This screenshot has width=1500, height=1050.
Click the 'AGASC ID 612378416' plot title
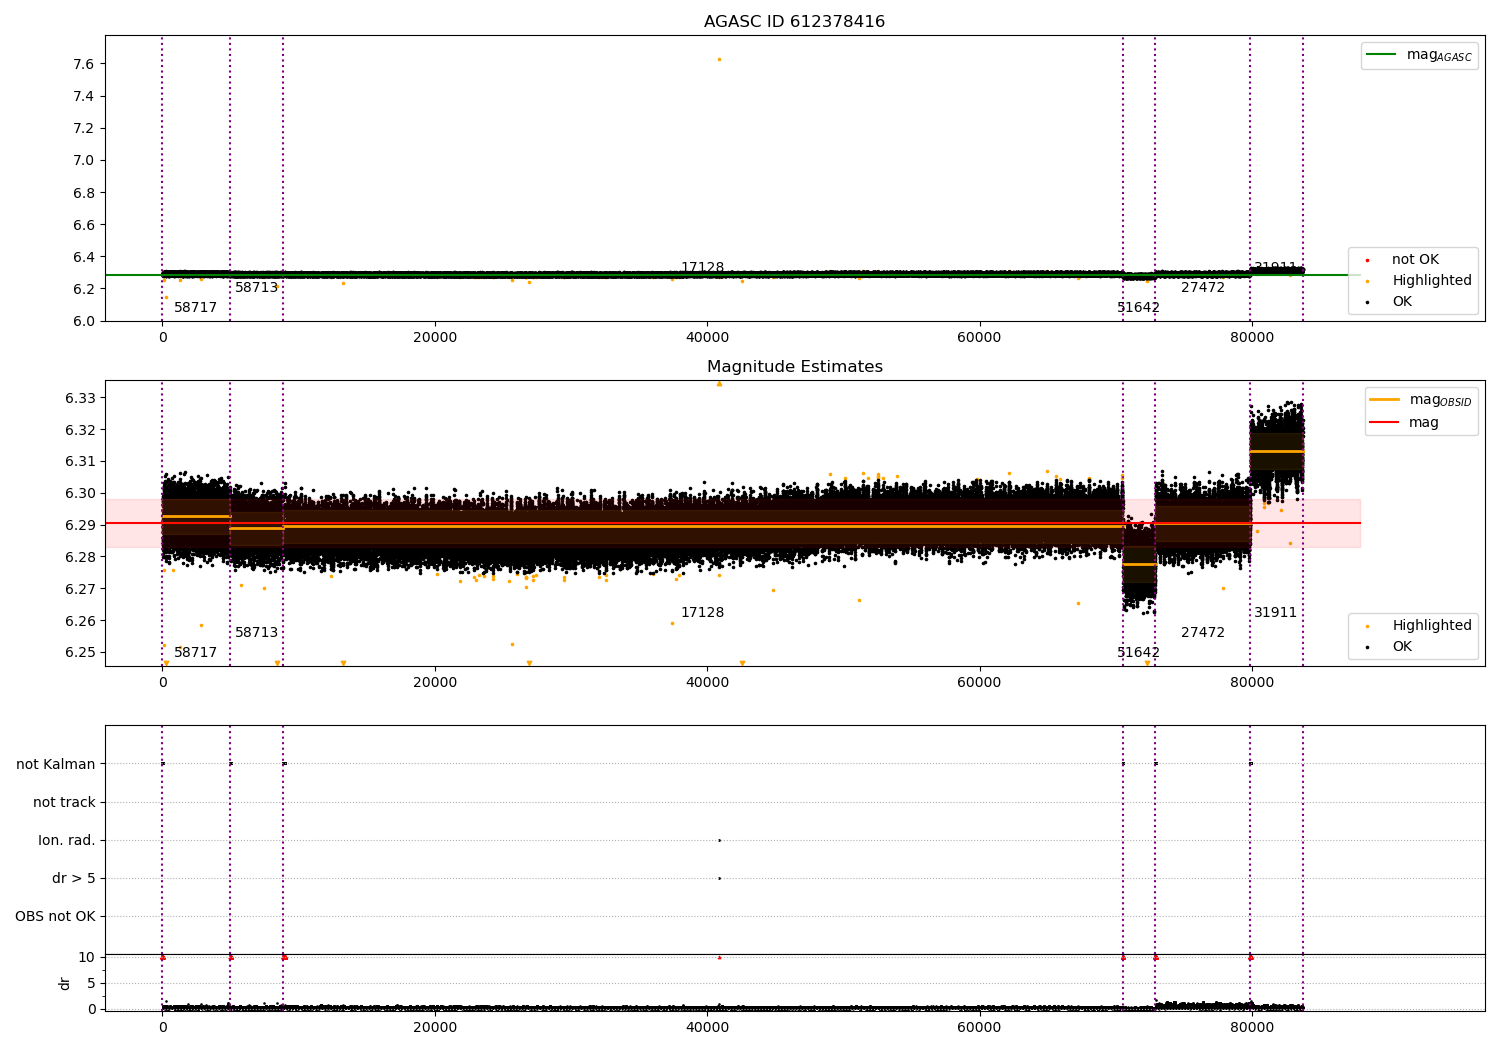794,22
